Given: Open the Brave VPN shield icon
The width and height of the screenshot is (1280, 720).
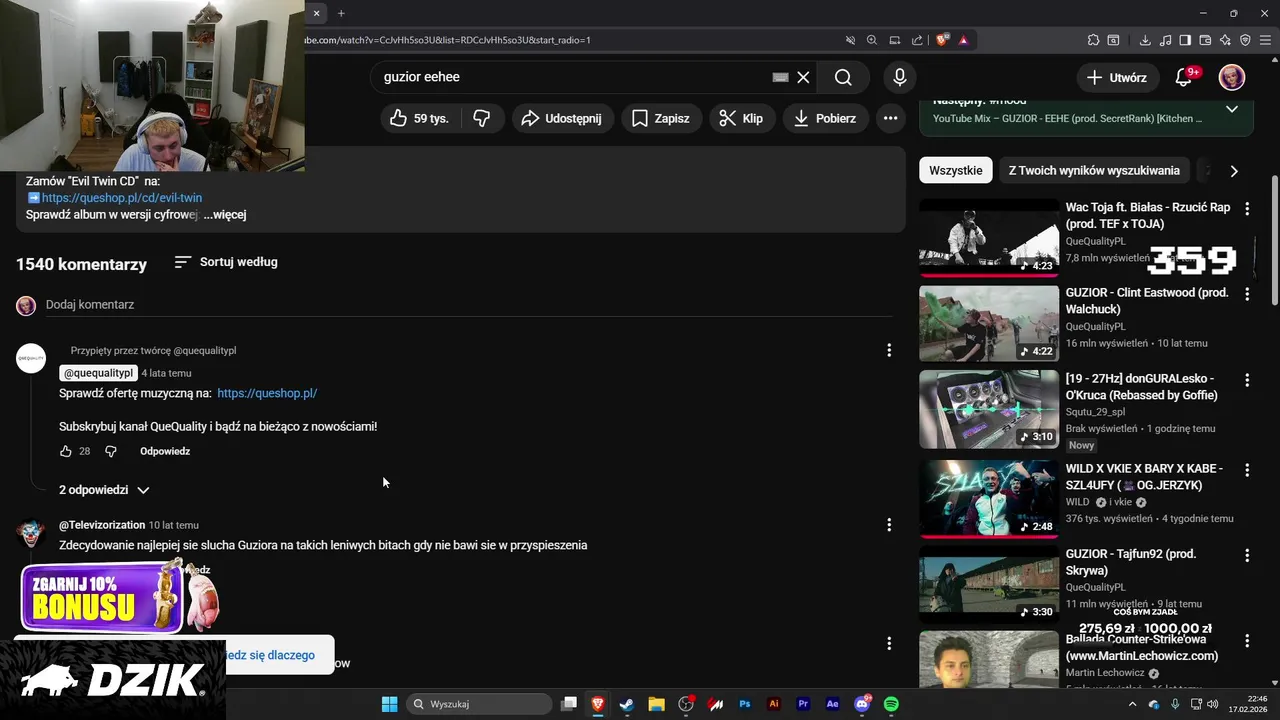Looking at the screenshot, I should coord(1245,40).
